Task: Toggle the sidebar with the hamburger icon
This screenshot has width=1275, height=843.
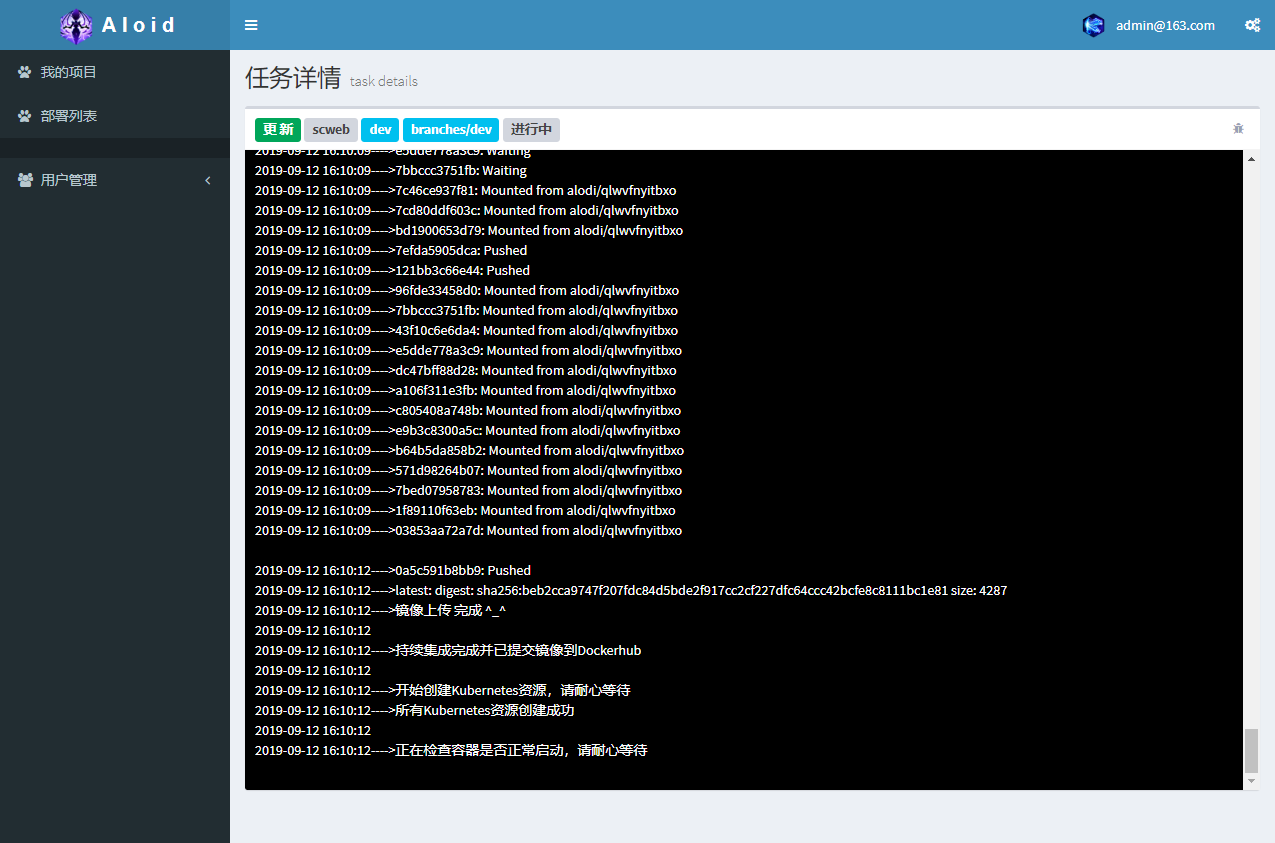Action: click(x=251, y=25)
